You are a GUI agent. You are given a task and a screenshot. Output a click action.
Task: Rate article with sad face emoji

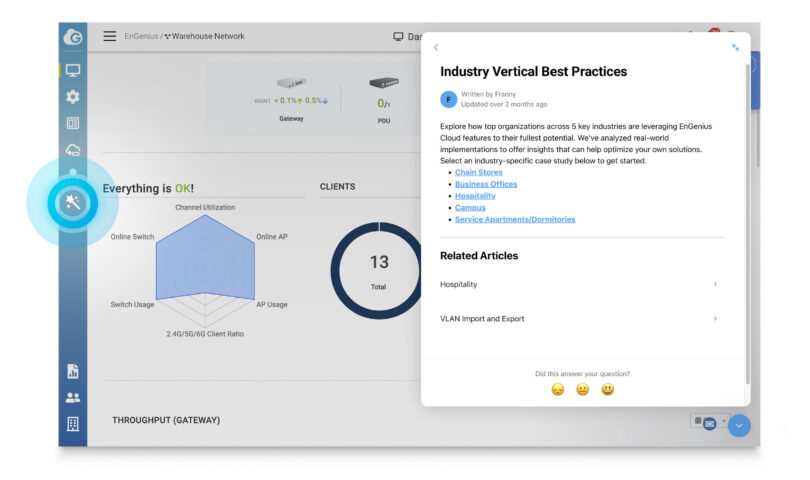(557, 390)
